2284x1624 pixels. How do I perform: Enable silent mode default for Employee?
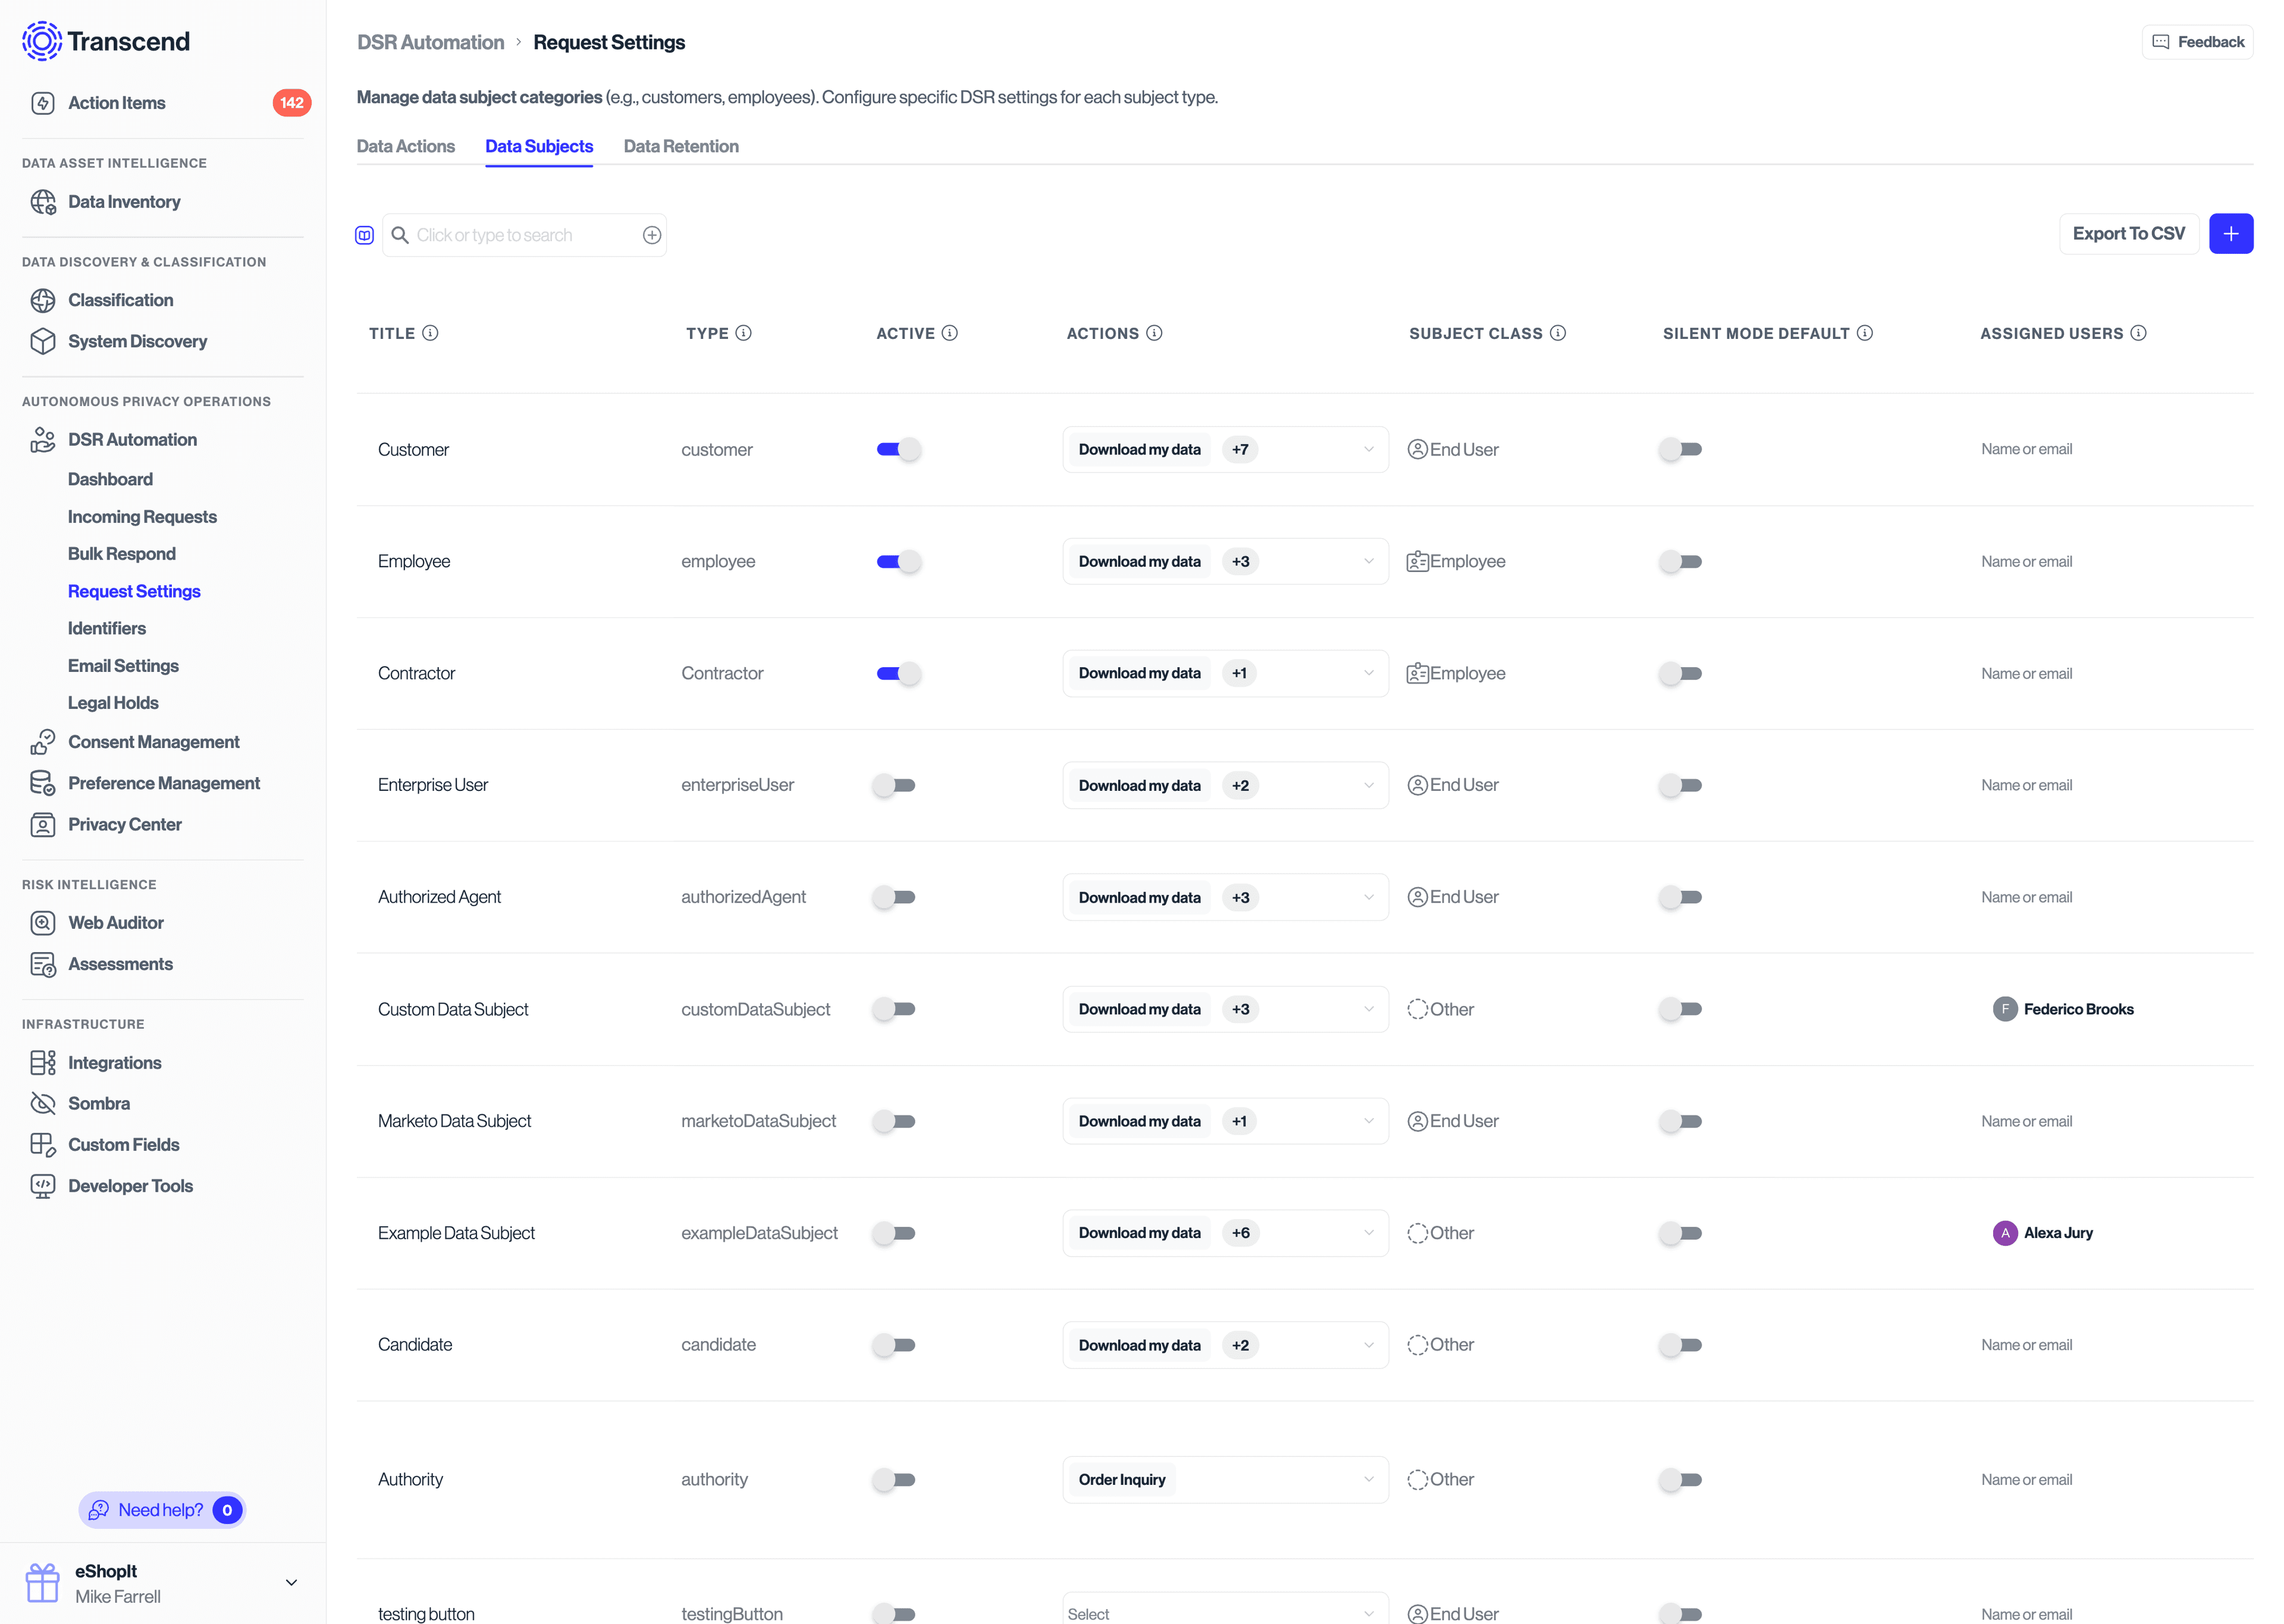coord(1680,561)
